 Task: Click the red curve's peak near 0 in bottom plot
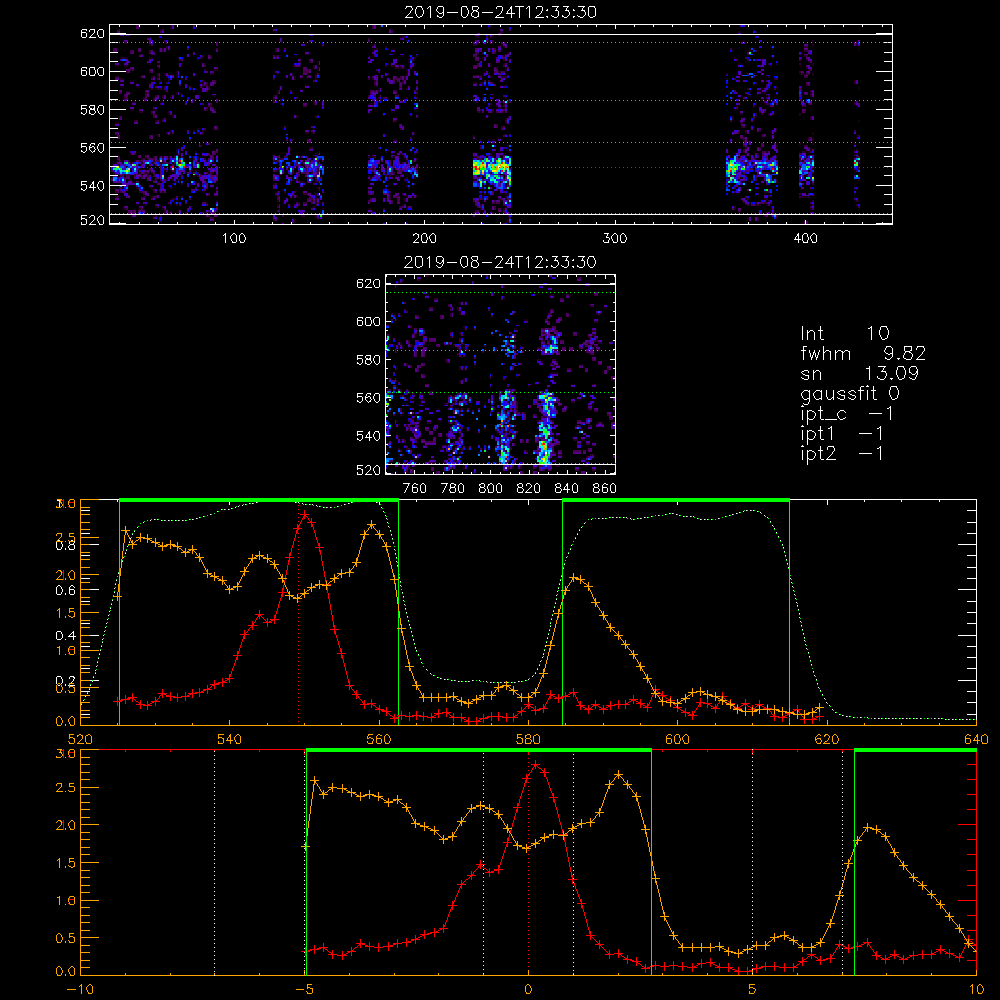click(536, 764)
